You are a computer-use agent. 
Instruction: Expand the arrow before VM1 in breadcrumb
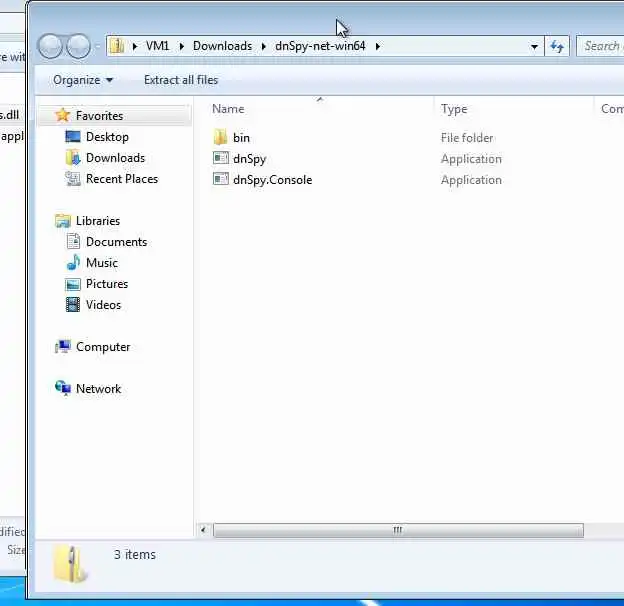[x=135, y=47]
